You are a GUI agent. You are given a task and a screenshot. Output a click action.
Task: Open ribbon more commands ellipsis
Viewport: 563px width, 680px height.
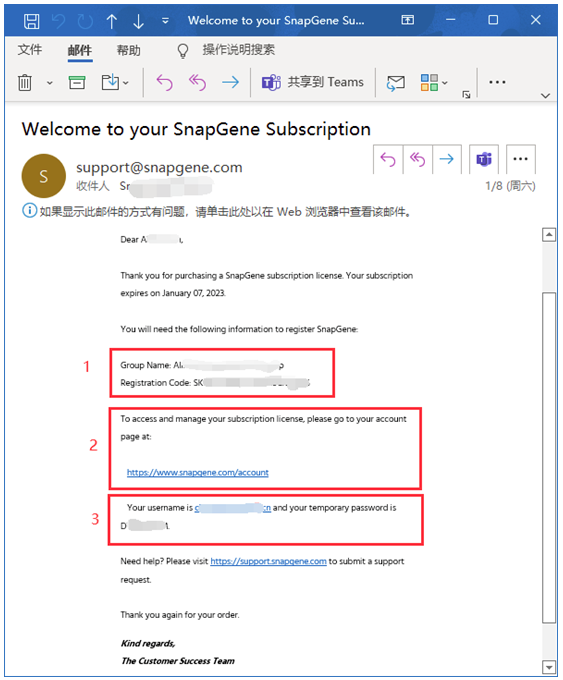[x=497, y=82]
